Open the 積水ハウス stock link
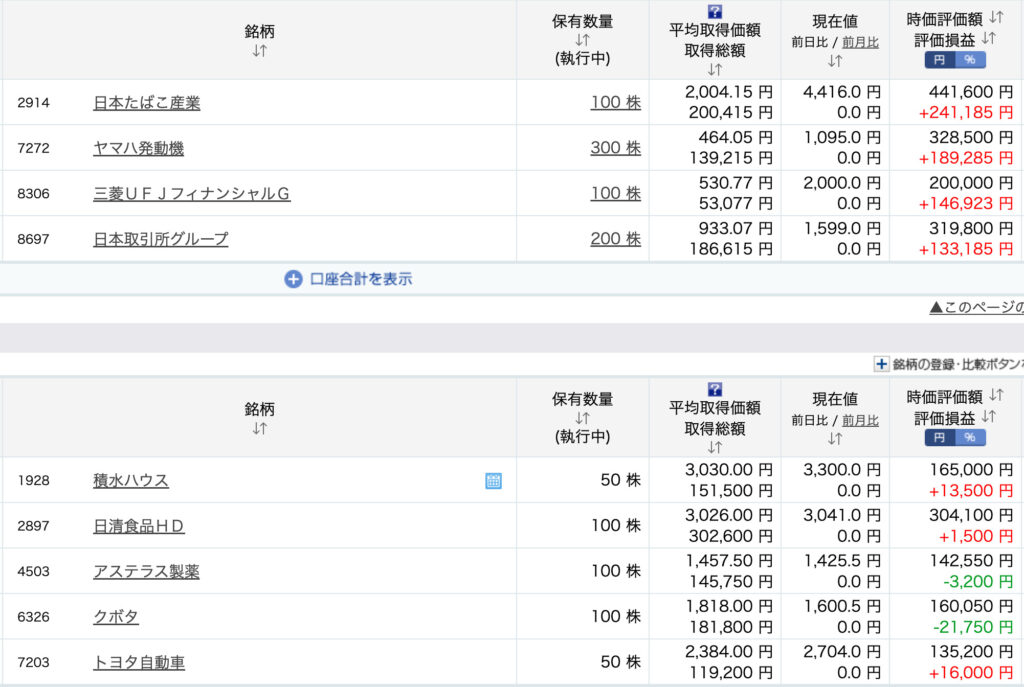 point(131,481)
